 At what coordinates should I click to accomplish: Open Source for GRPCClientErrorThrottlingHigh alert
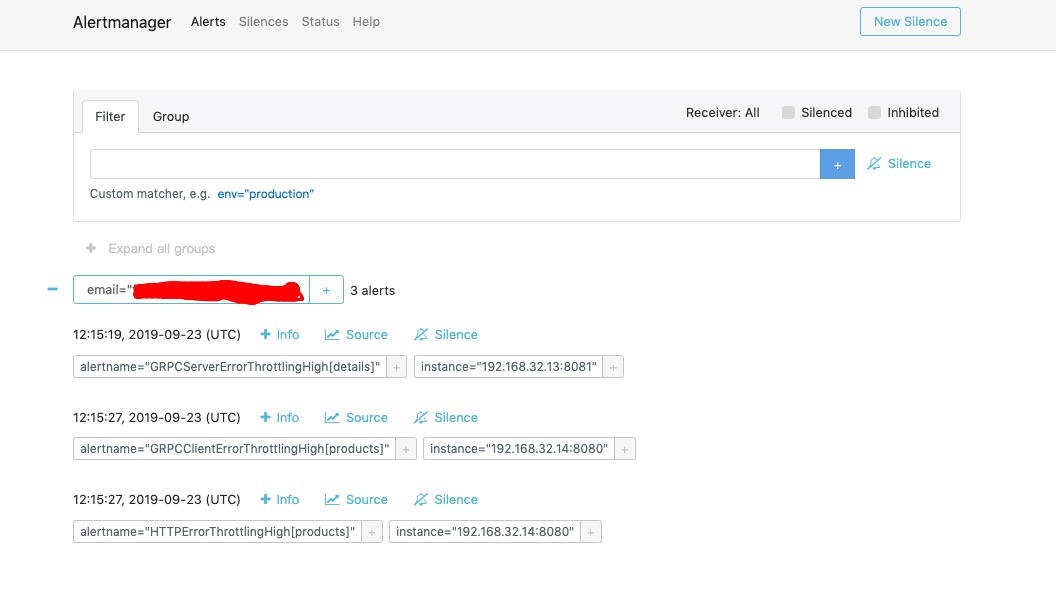(x=356, y=417)
